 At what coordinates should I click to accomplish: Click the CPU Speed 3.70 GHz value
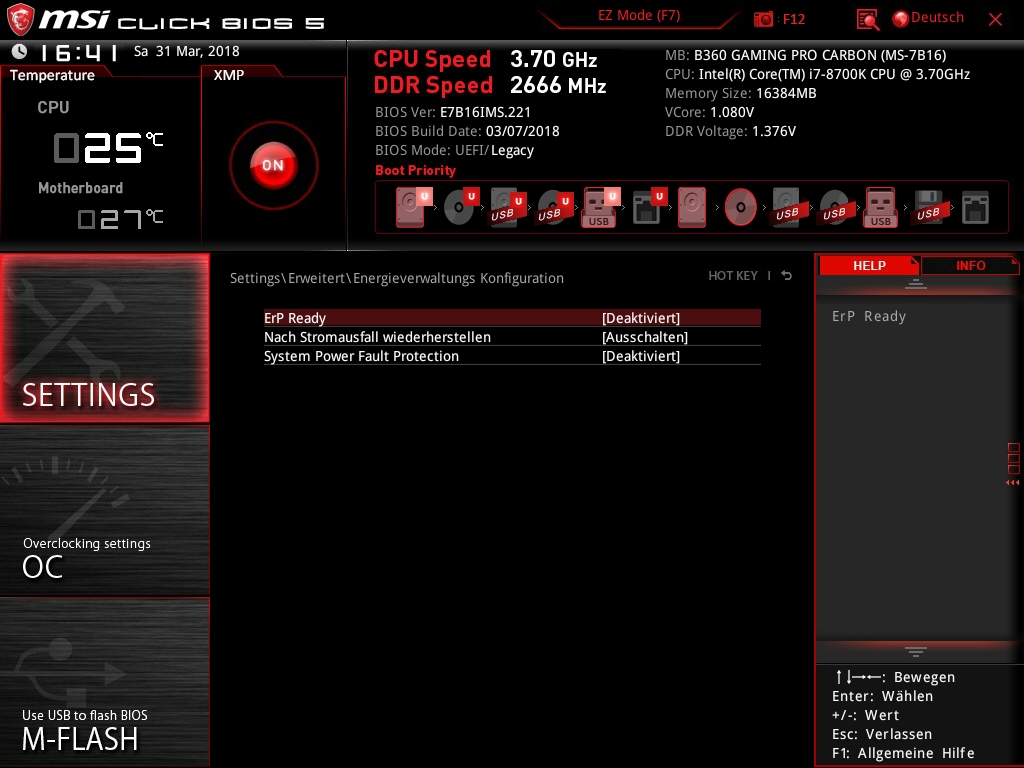[554, 59]
